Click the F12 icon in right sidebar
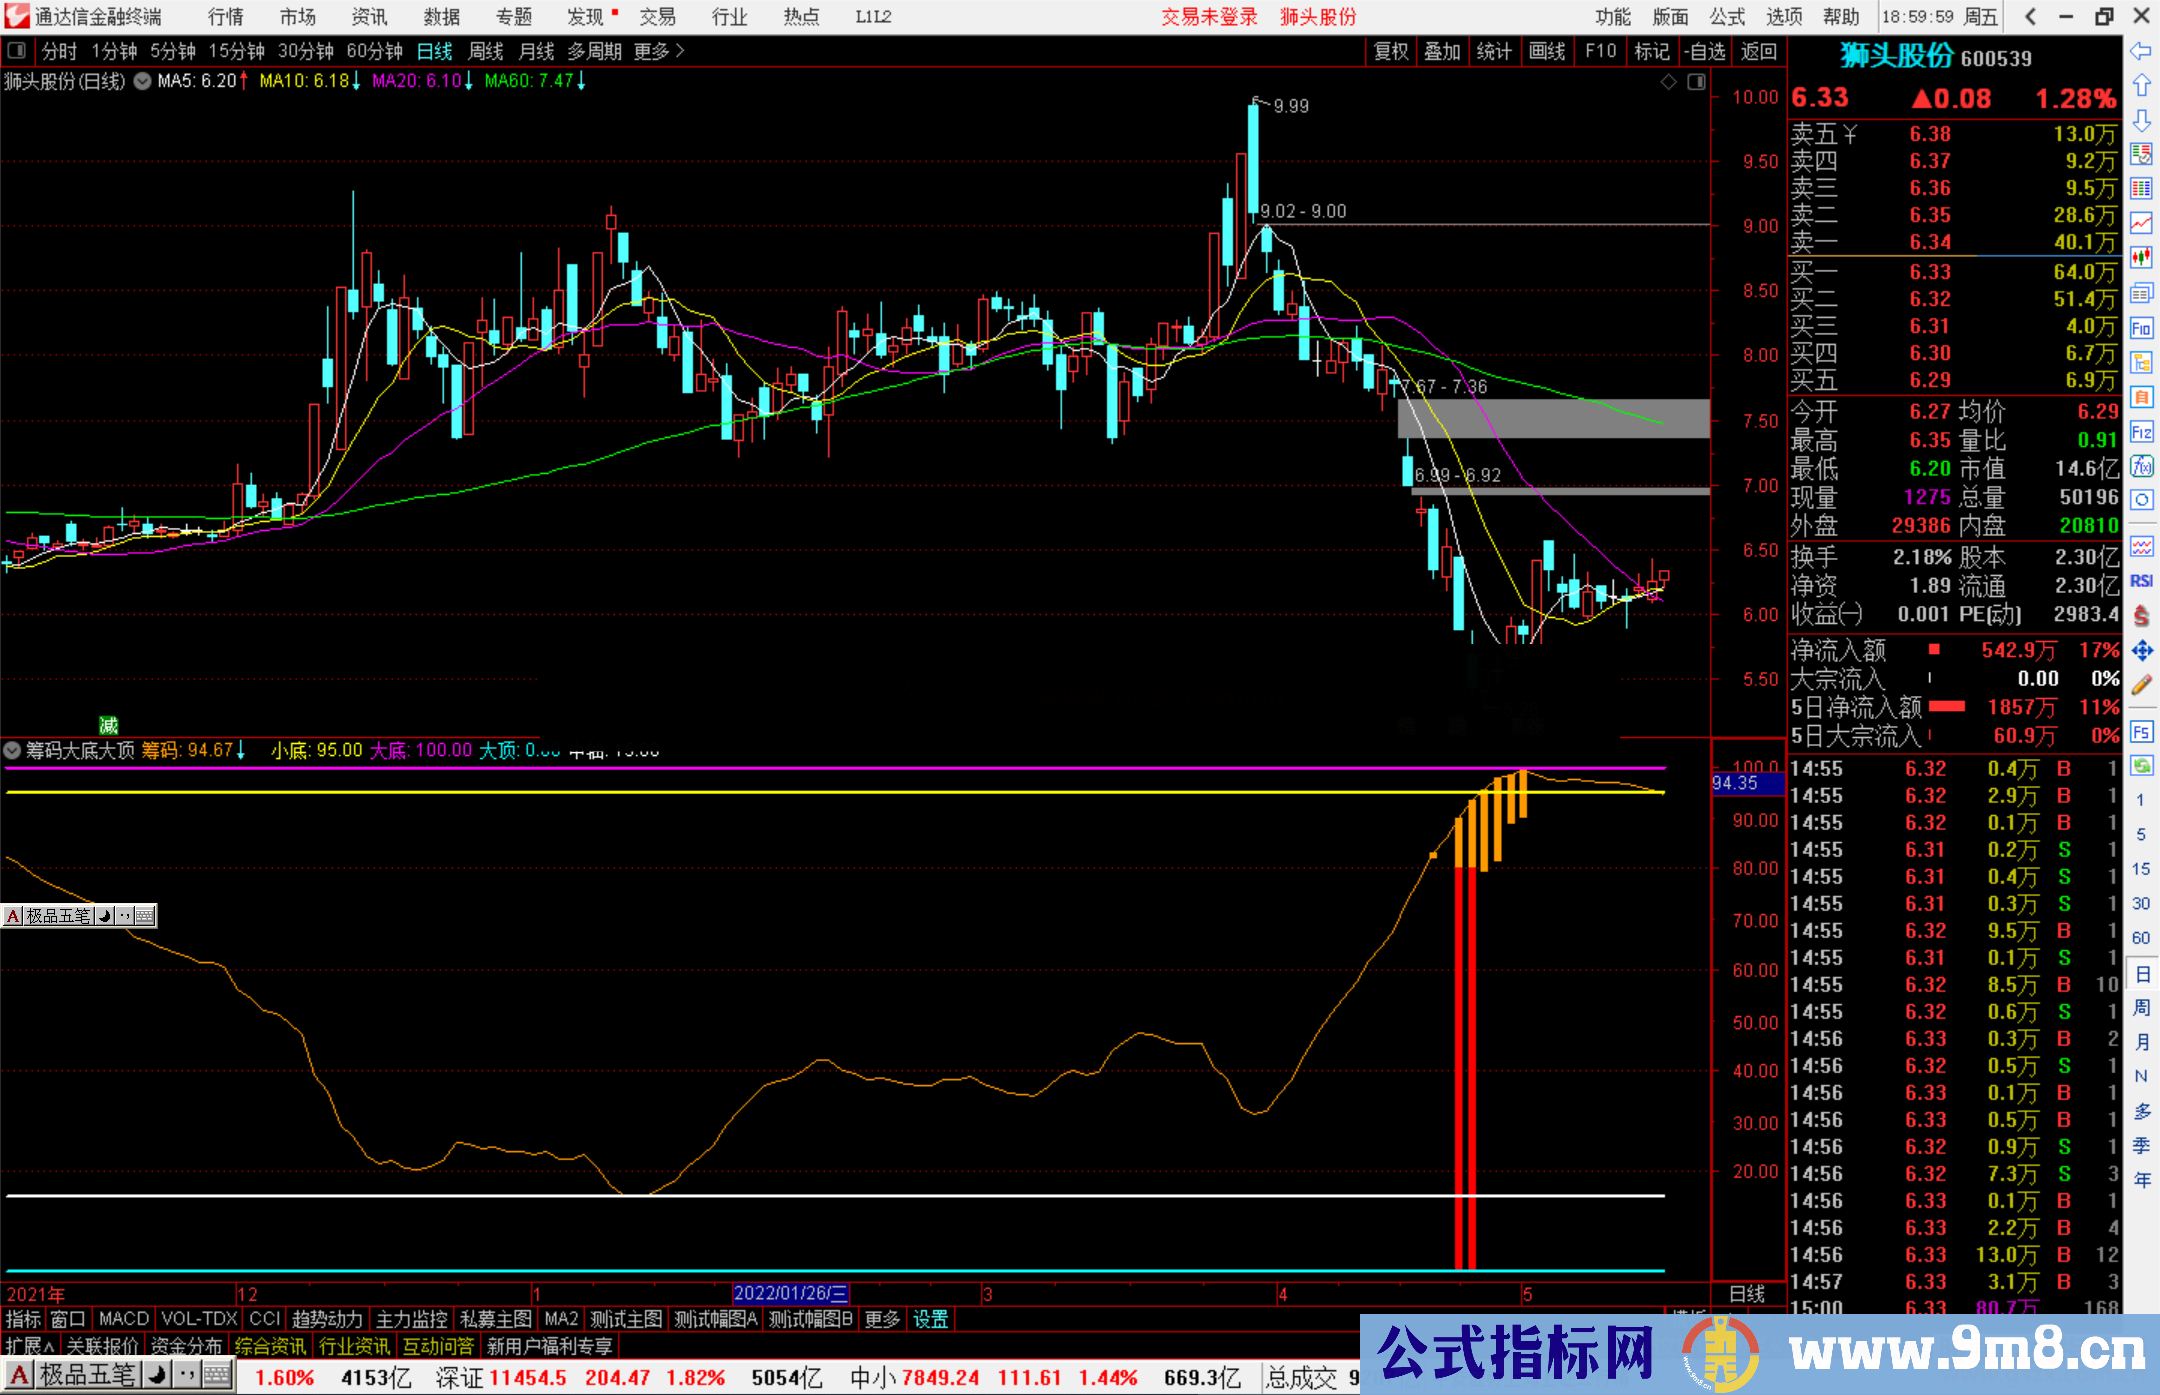2160x1395 pixels. tap(2141, 432)
